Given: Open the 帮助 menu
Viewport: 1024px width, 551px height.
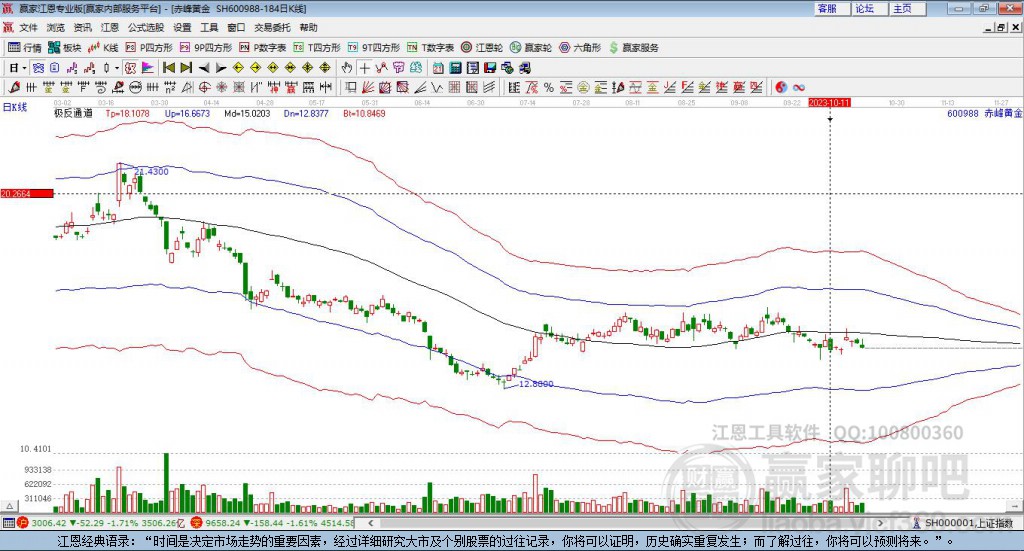Looking at the screenshot, I should pos(308,27).
